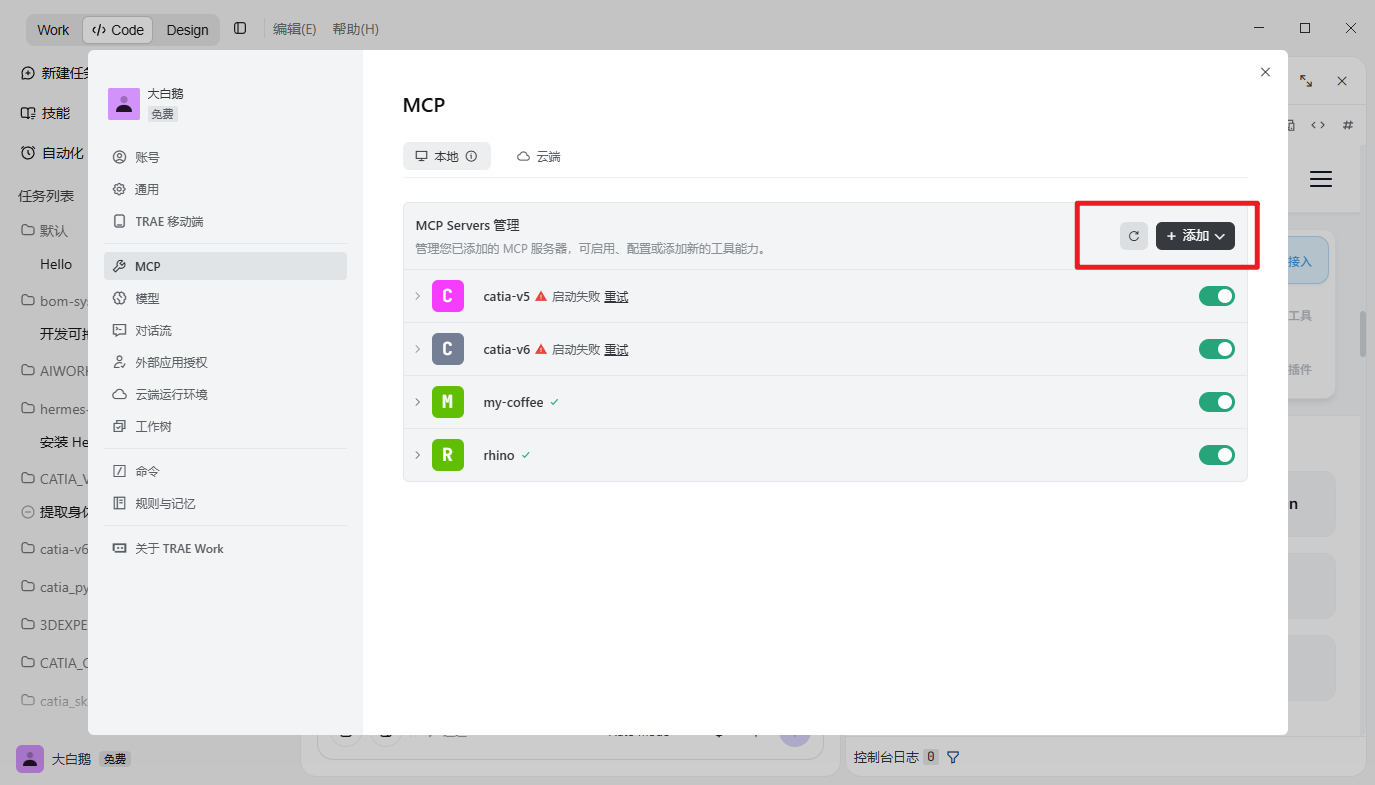Open 账号 settings section
This screenshot has width=1375, height=785.
225,157
